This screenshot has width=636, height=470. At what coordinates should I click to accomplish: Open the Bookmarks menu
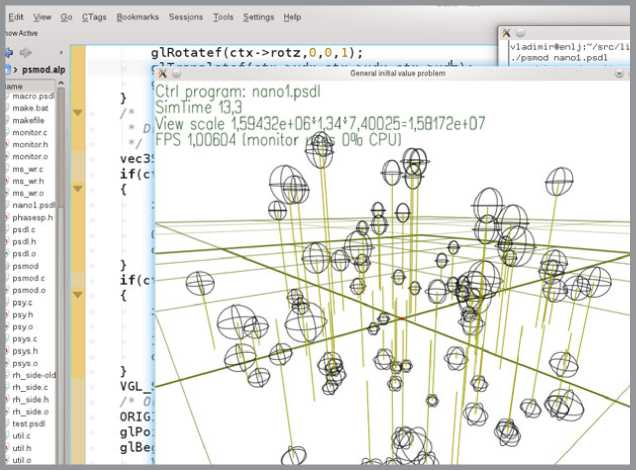click(138, 17)
